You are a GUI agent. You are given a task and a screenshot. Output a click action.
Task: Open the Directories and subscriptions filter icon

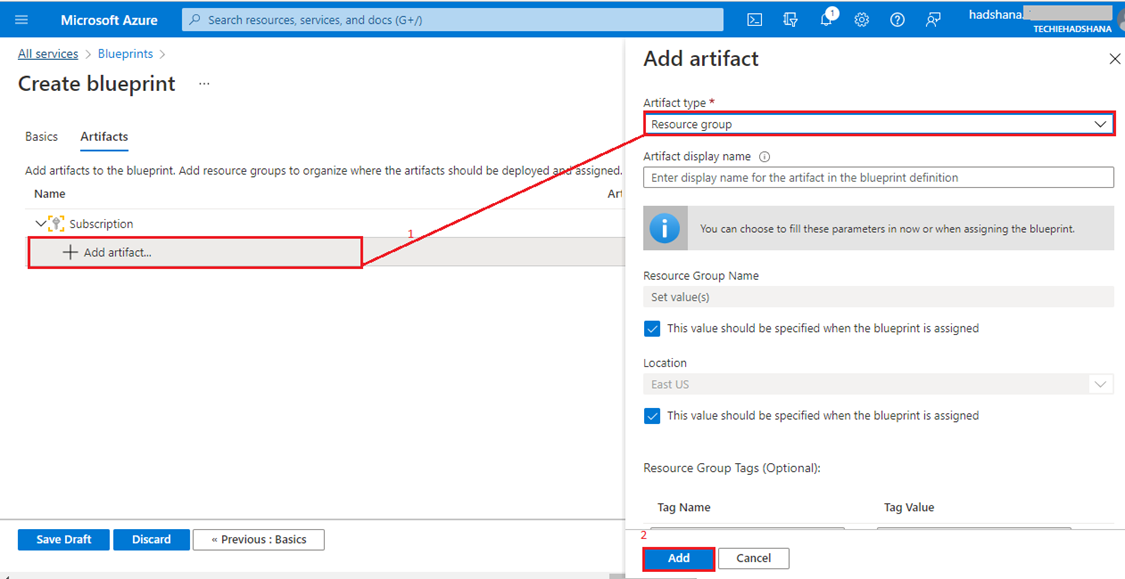(x=790, y=19)
